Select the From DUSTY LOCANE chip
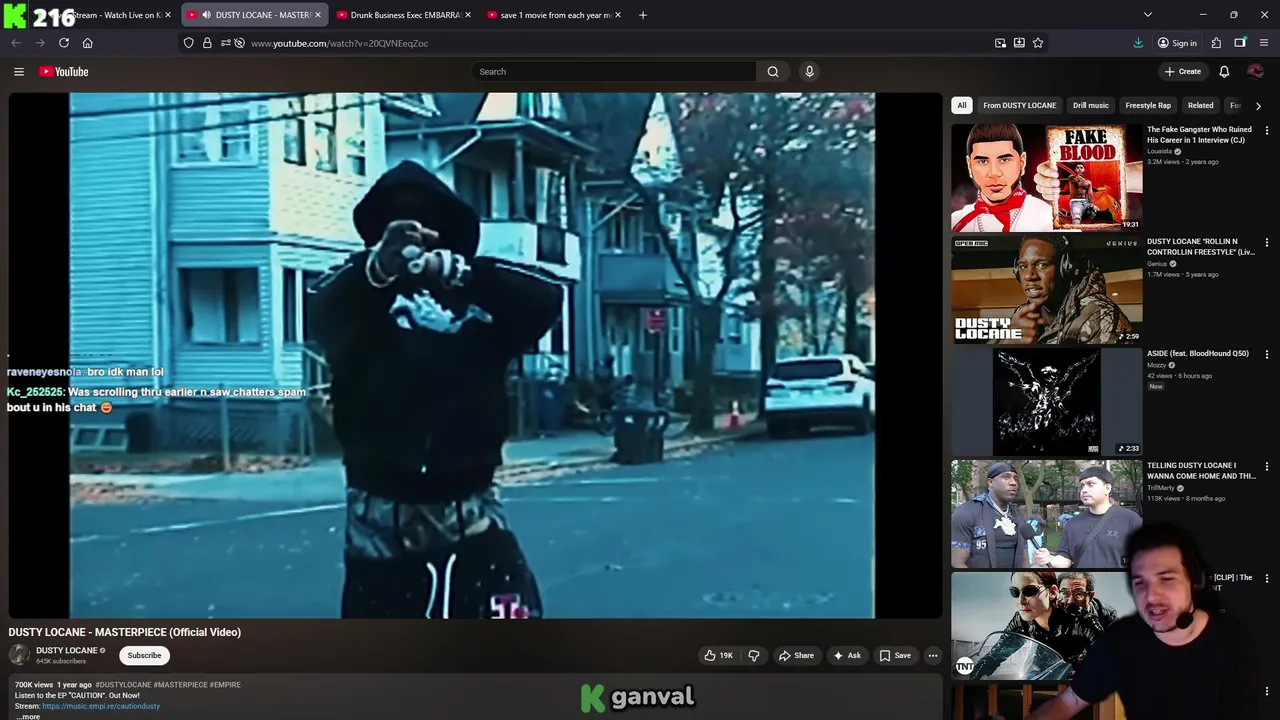 click(x=1019, y=105)
